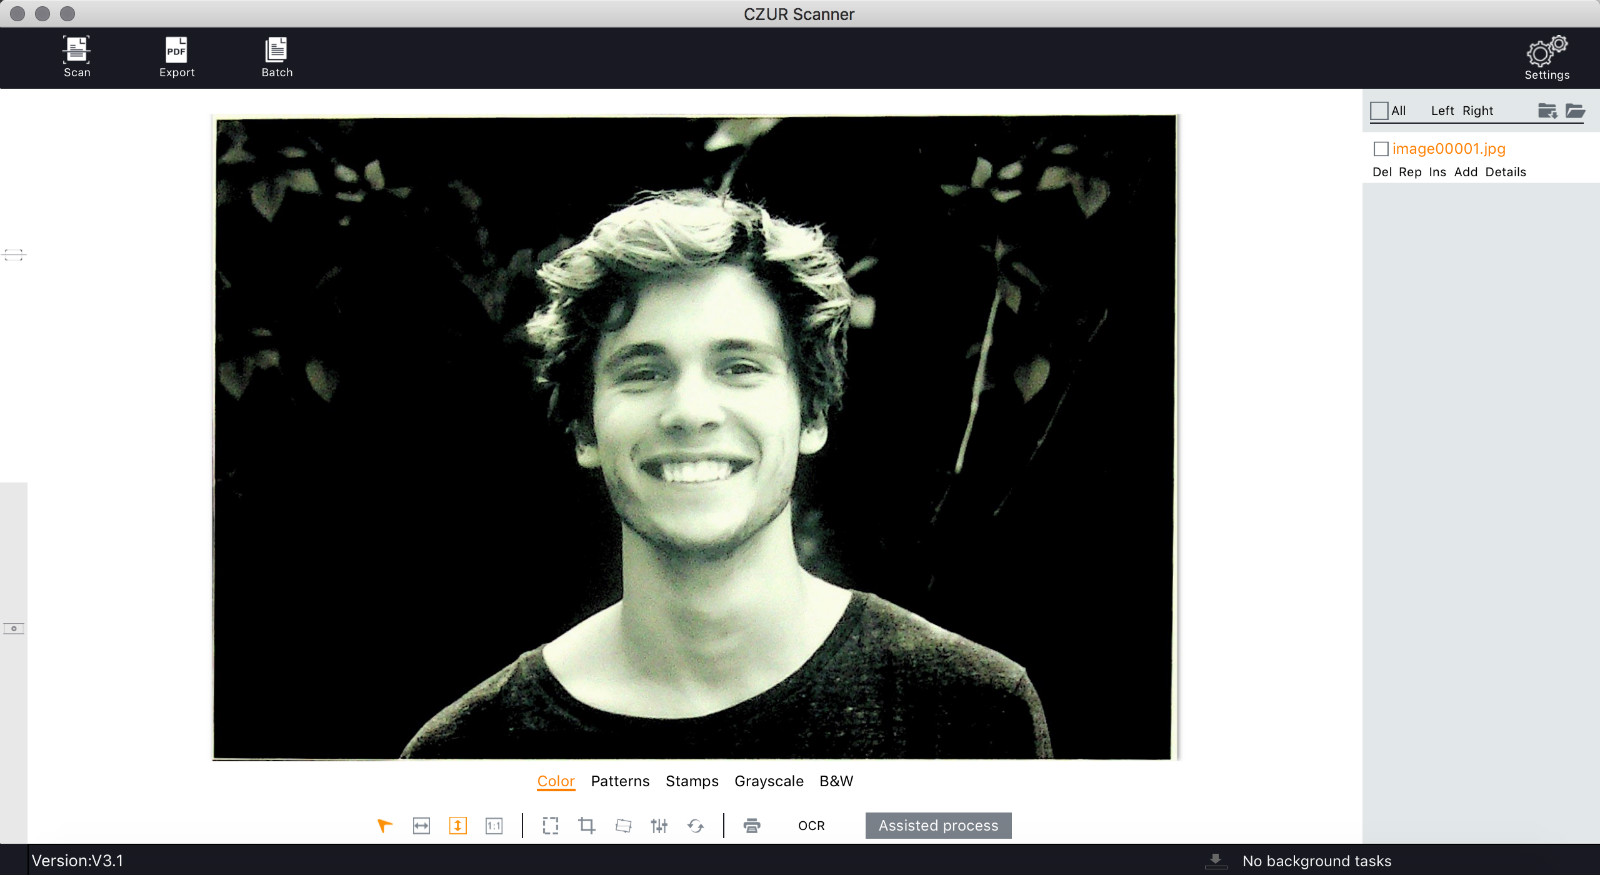Switch to B&W mode tab
The image size is (1600, 875).
836,781
